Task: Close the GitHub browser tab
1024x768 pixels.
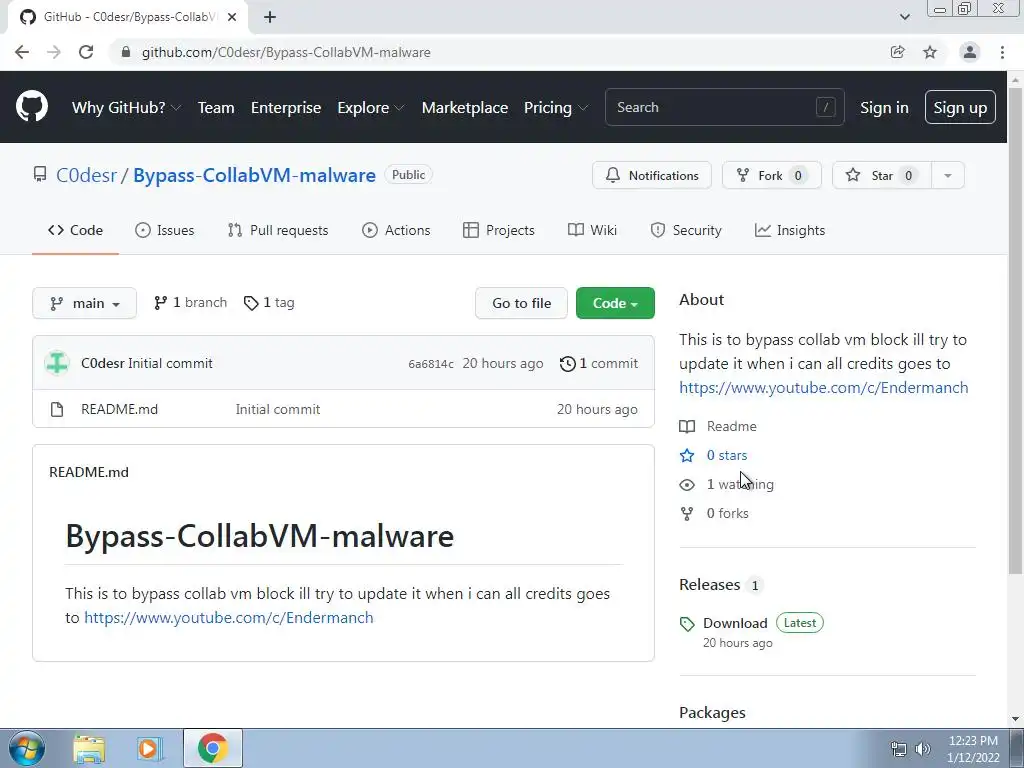Action: point(232,17)
